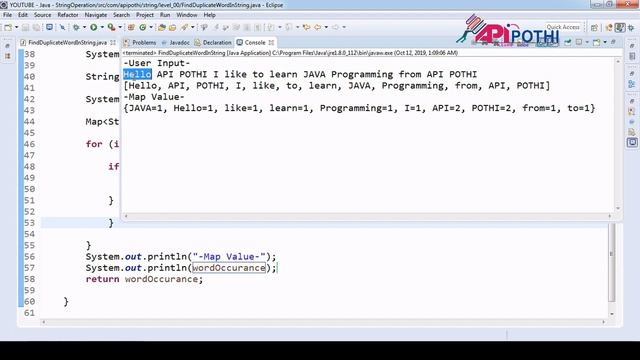
Task: Open the Window menu
Action: pos(187,15)
